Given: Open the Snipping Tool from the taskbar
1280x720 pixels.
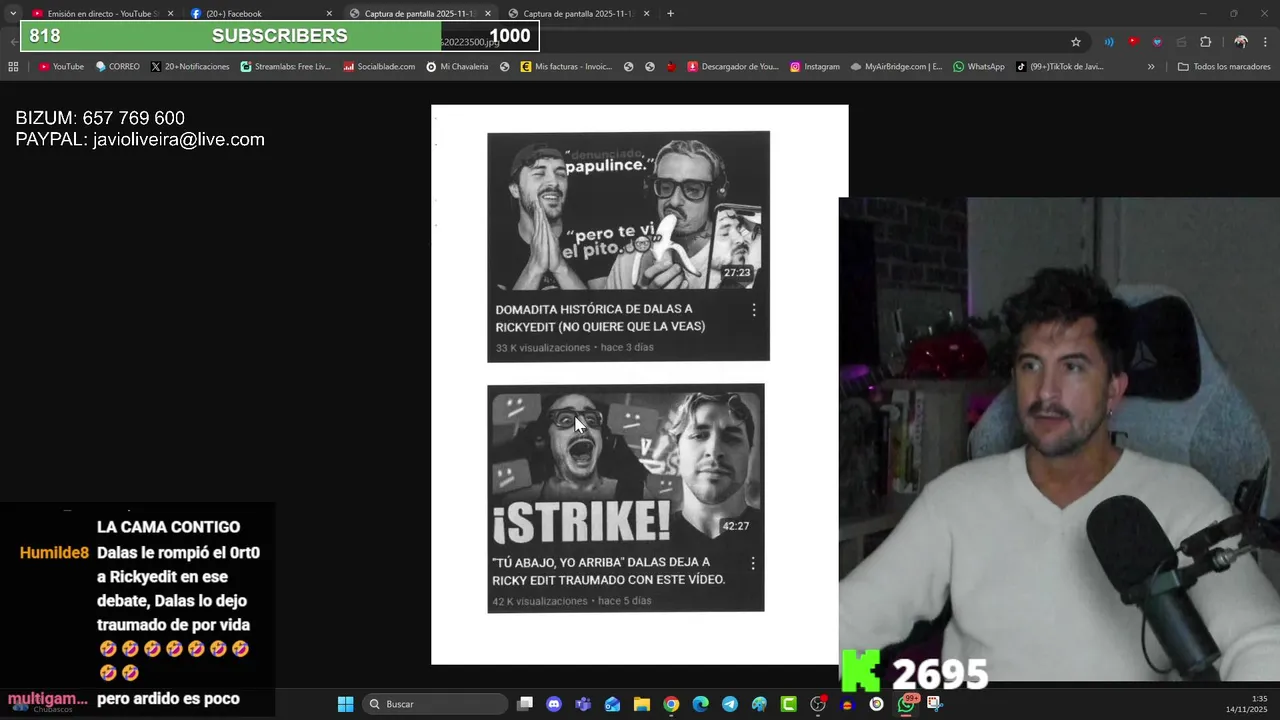Looking at the screenshot, I should pos(934,704).
